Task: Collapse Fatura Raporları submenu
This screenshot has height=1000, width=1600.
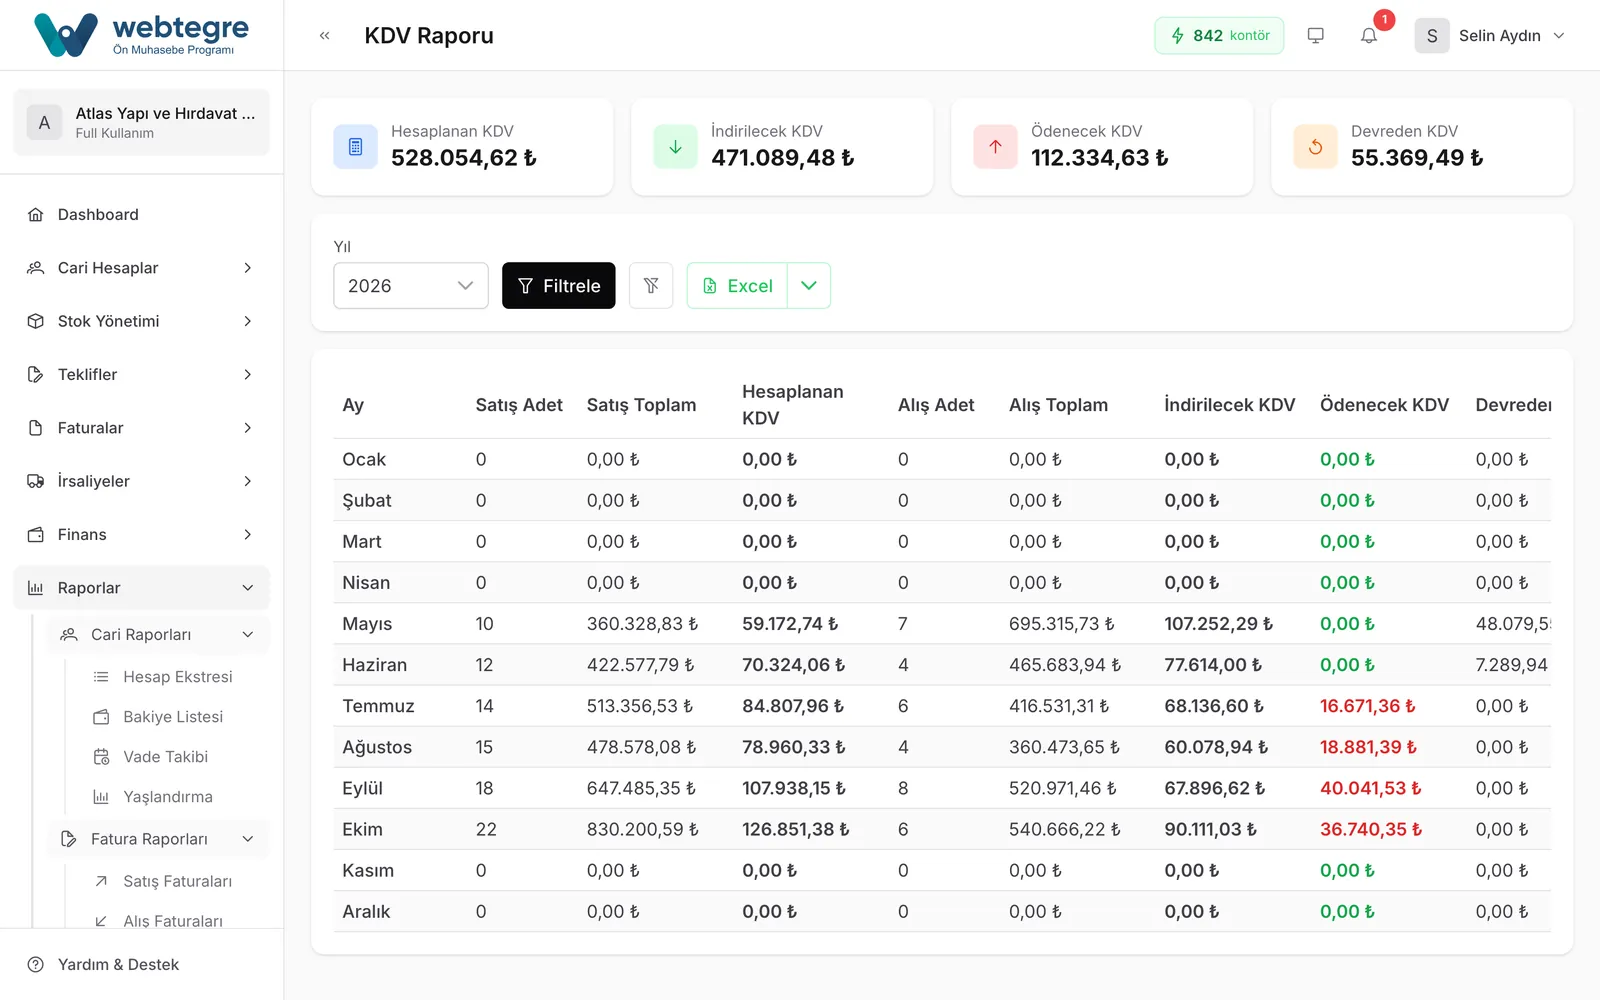Action: [x=158, y=839]
